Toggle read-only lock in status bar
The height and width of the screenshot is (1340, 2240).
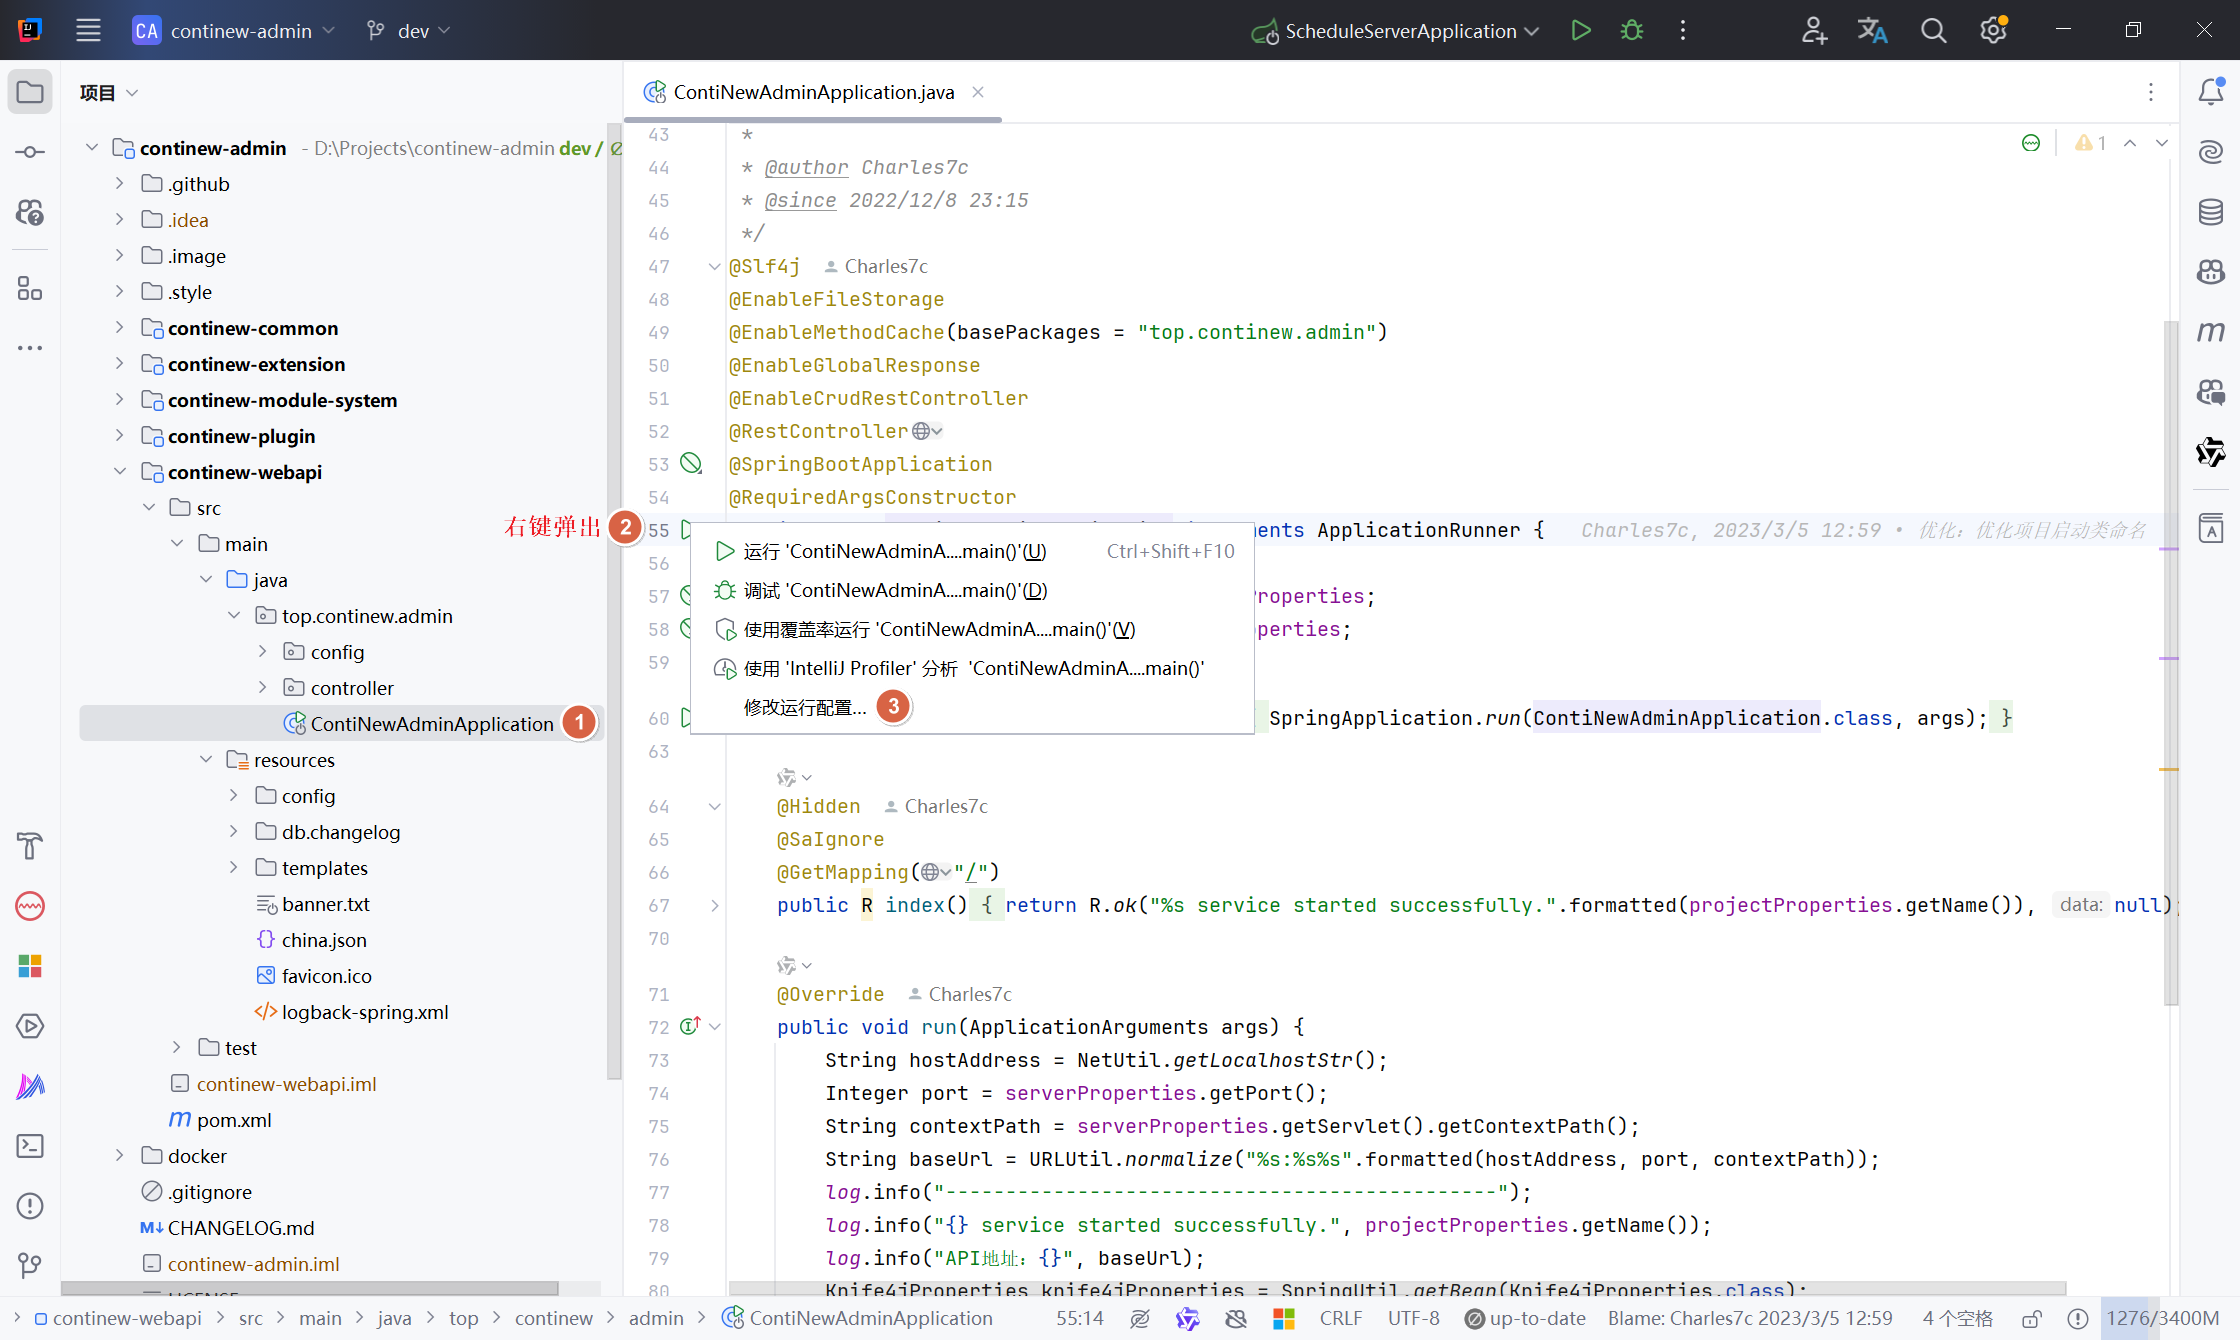(2031, 1319)
